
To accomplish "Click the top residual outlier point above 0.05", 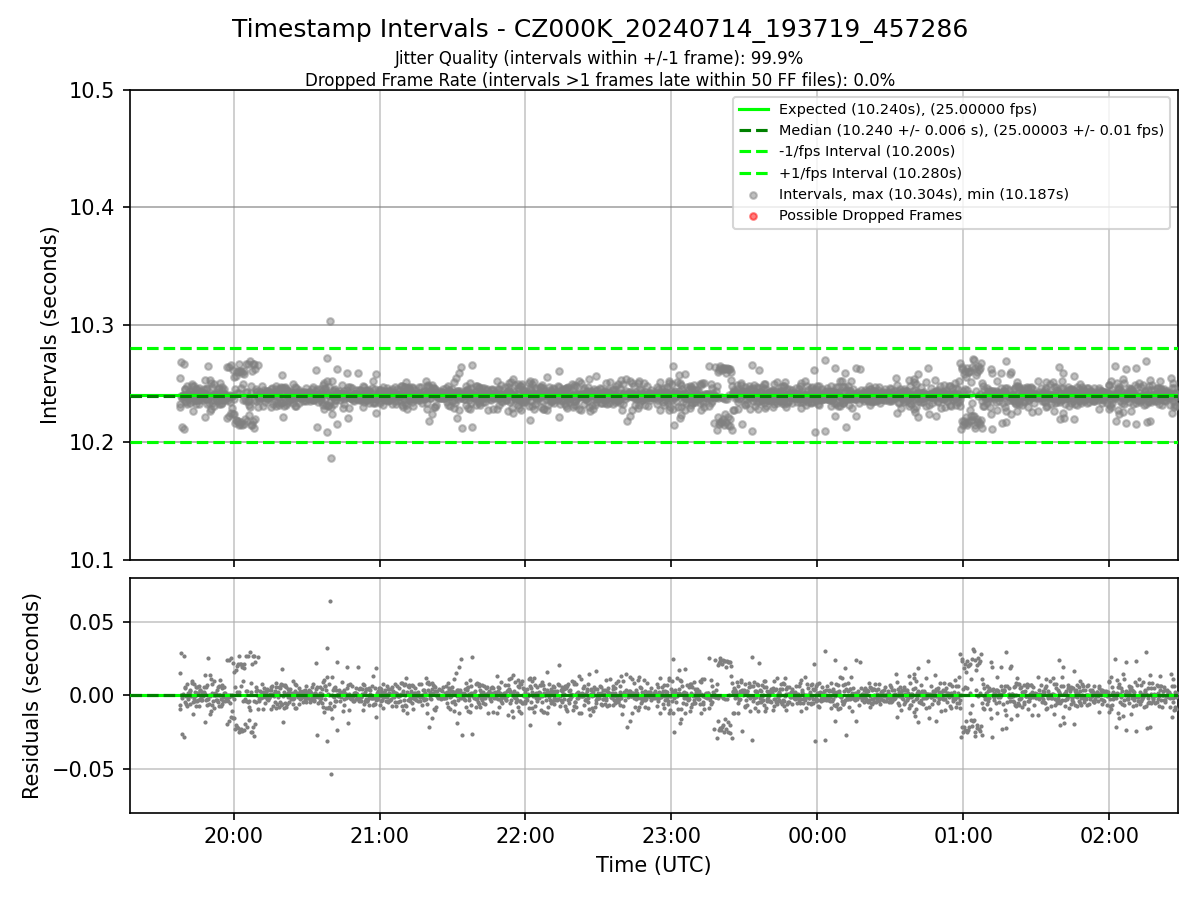I will pyautogui.click(x=330, y=601).
